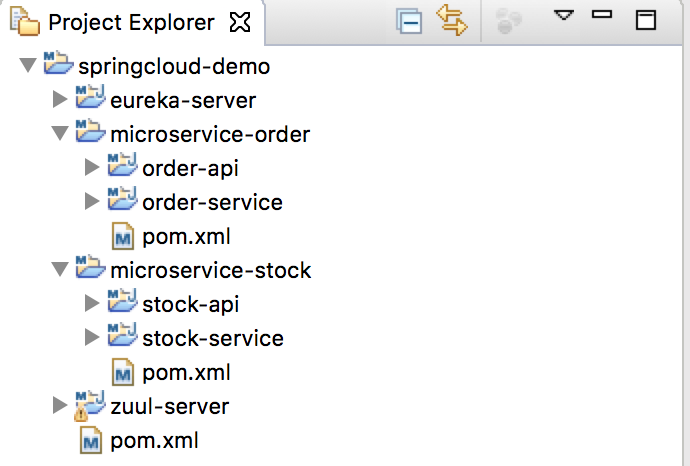Minimize the Project Explorer view

[601, 17]
